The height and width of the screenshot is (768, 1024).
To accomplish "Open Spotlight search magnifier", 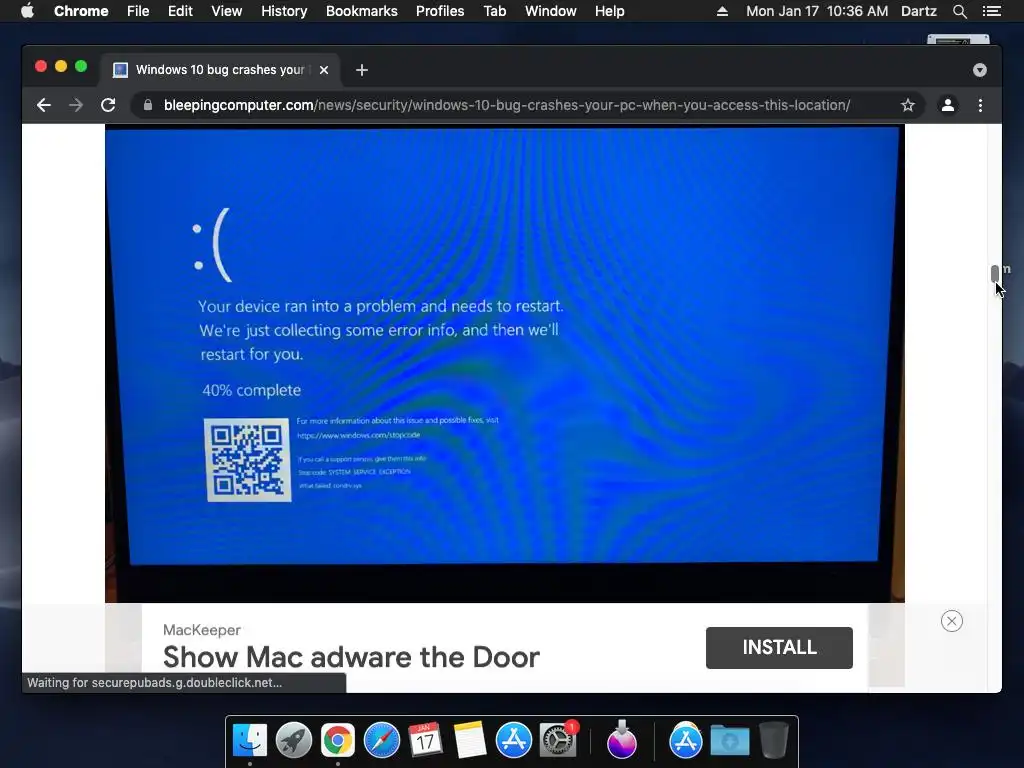I will click(959, 11).
